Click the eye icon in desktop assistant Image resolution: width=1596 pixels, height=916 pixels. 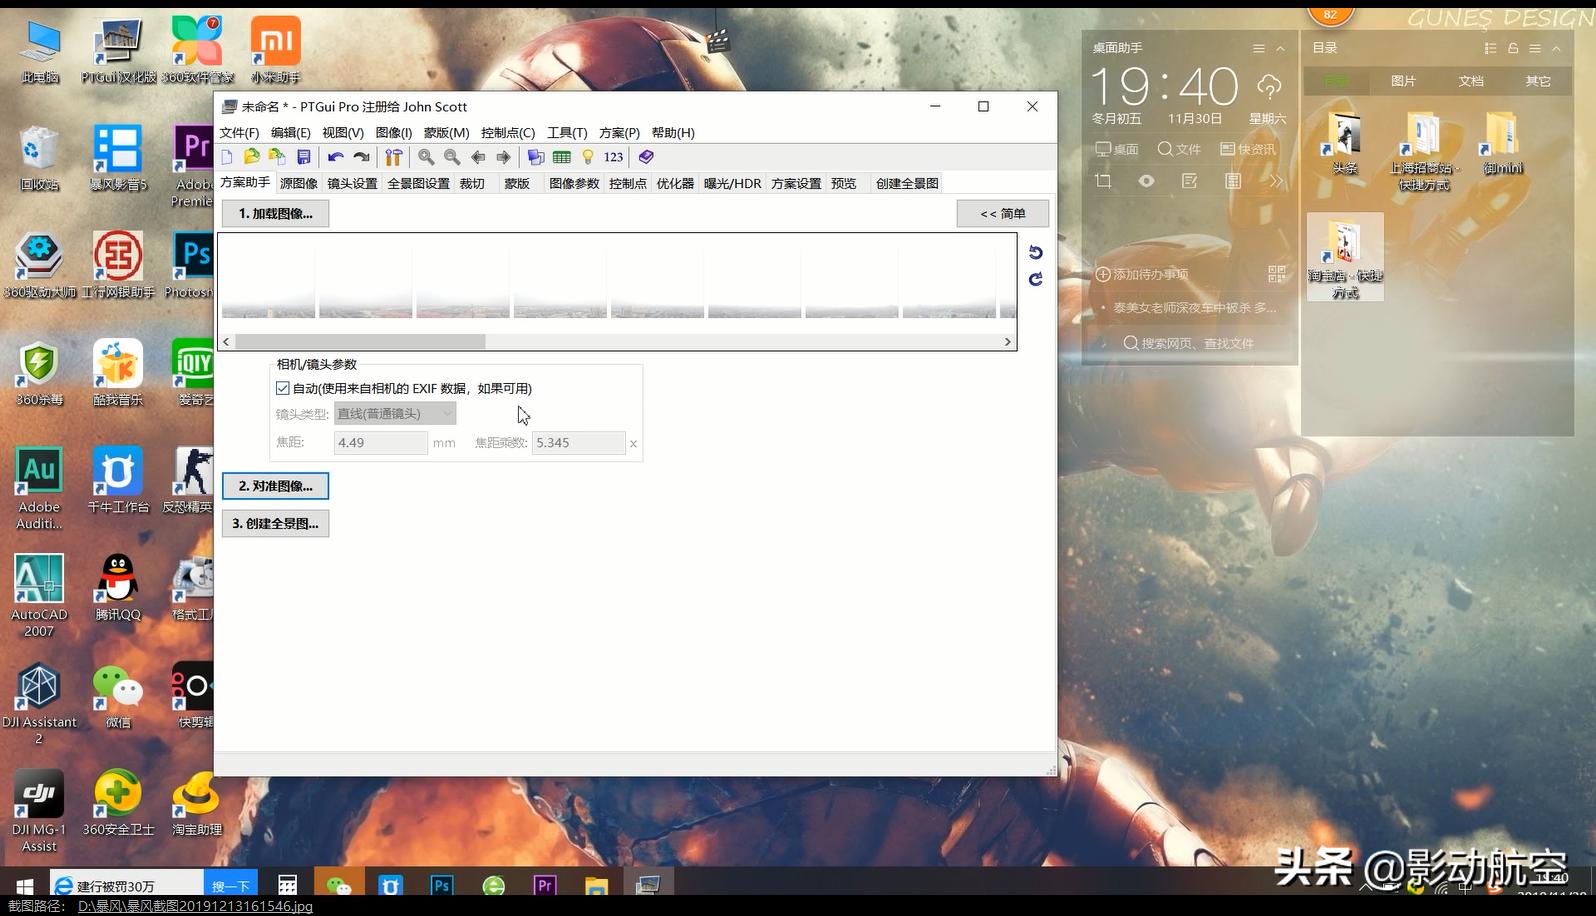pos(1146,181)
